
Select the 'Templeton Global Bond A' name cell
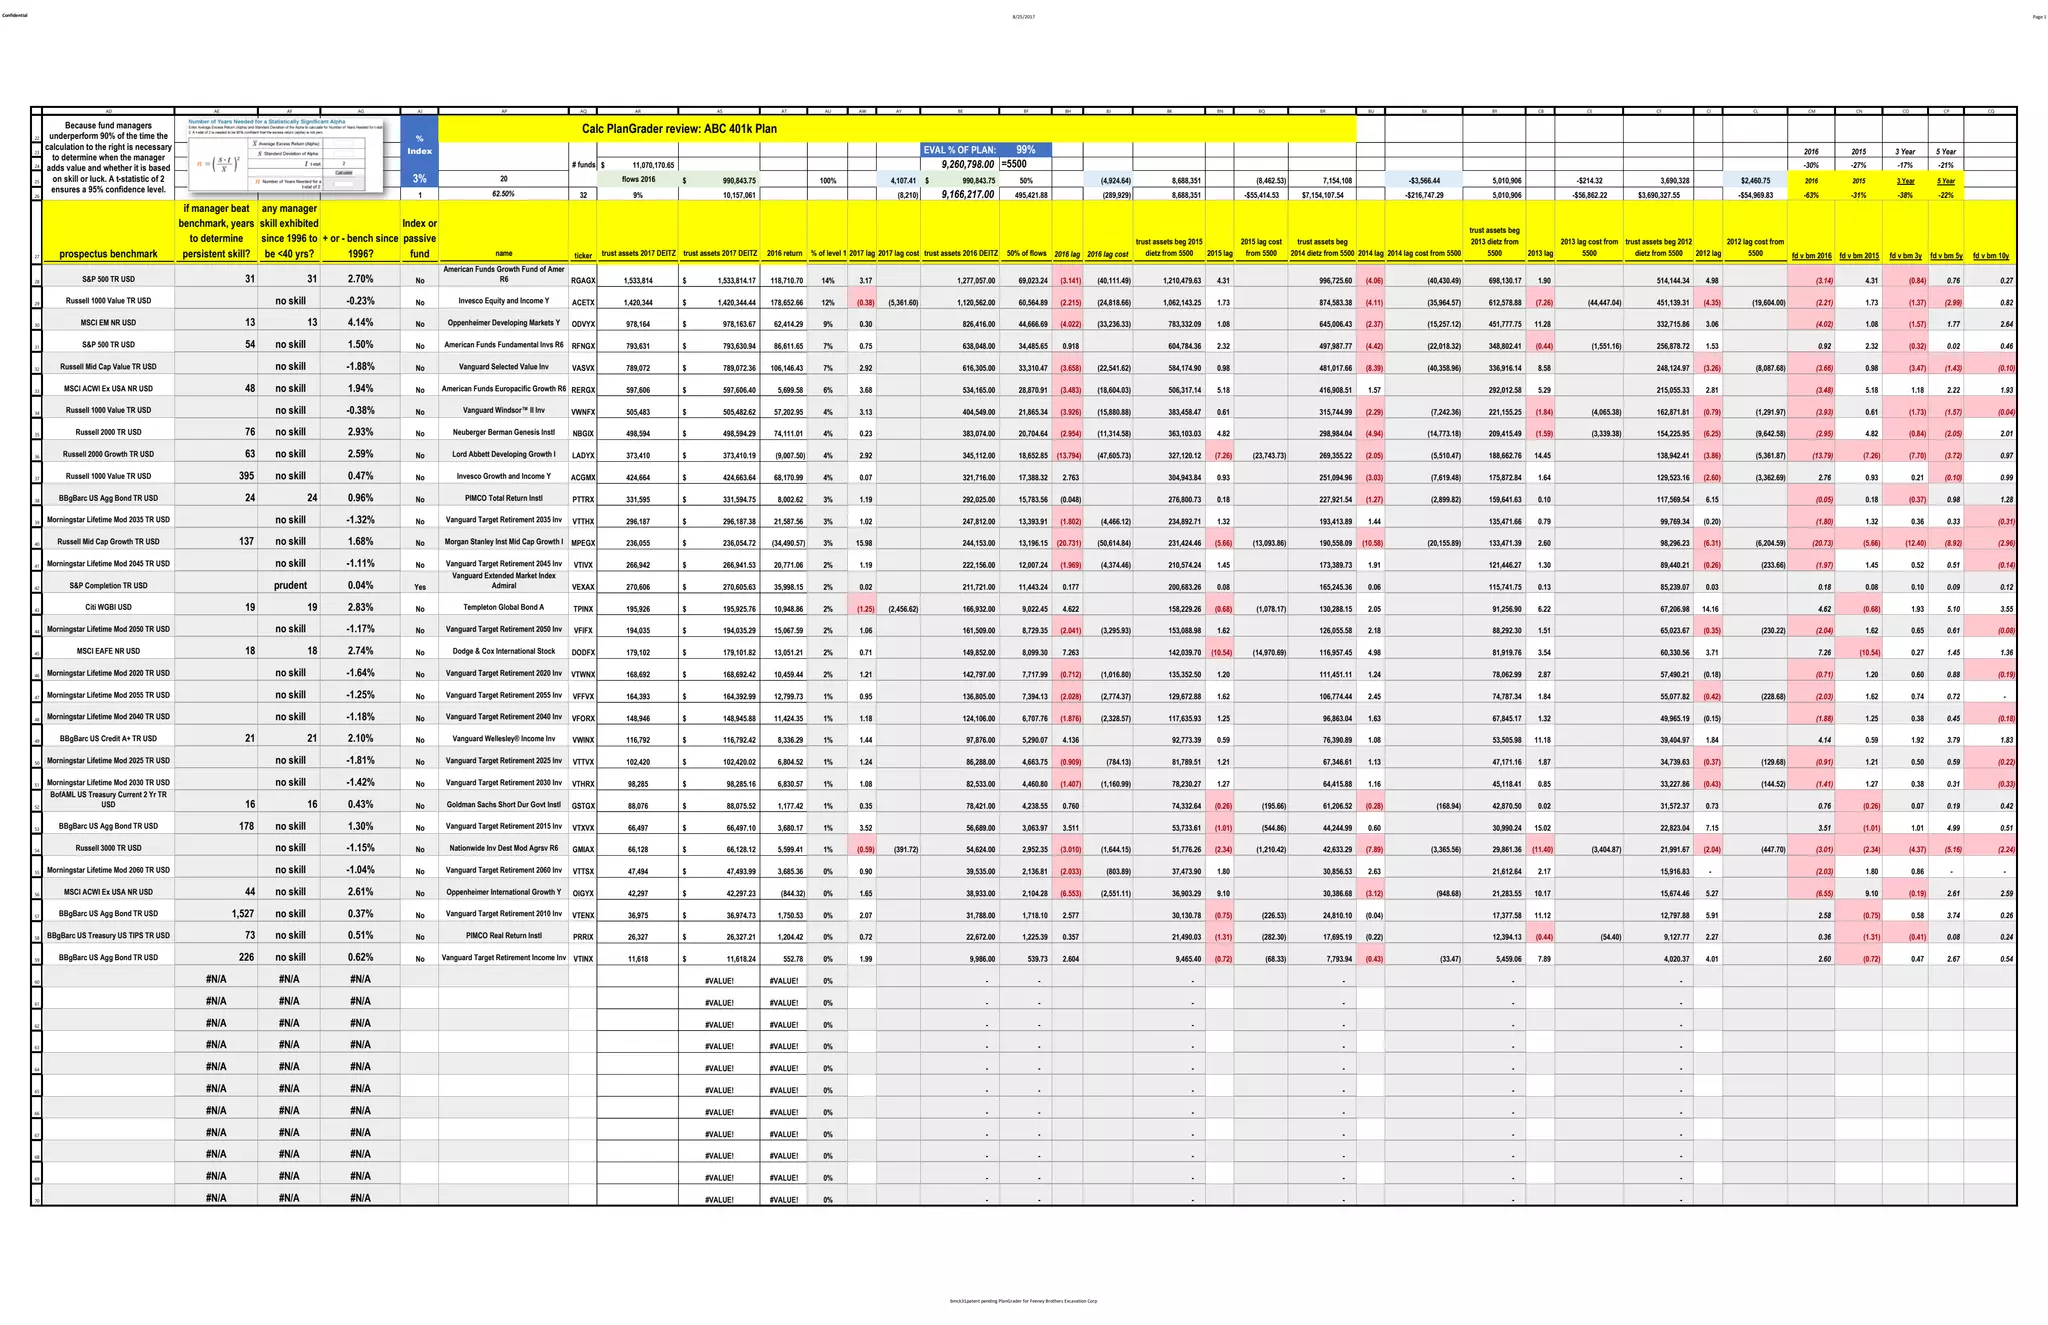(504, 607)
